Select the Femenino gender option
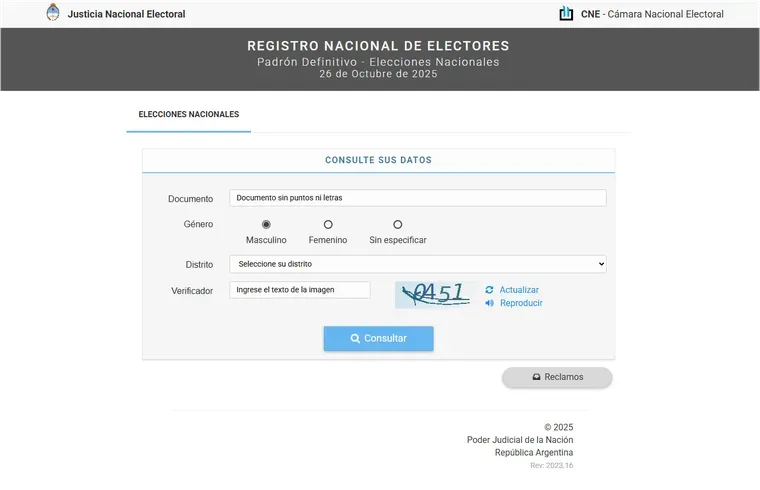760x490 pixels. pyautogui.click(x=328, y=225)
